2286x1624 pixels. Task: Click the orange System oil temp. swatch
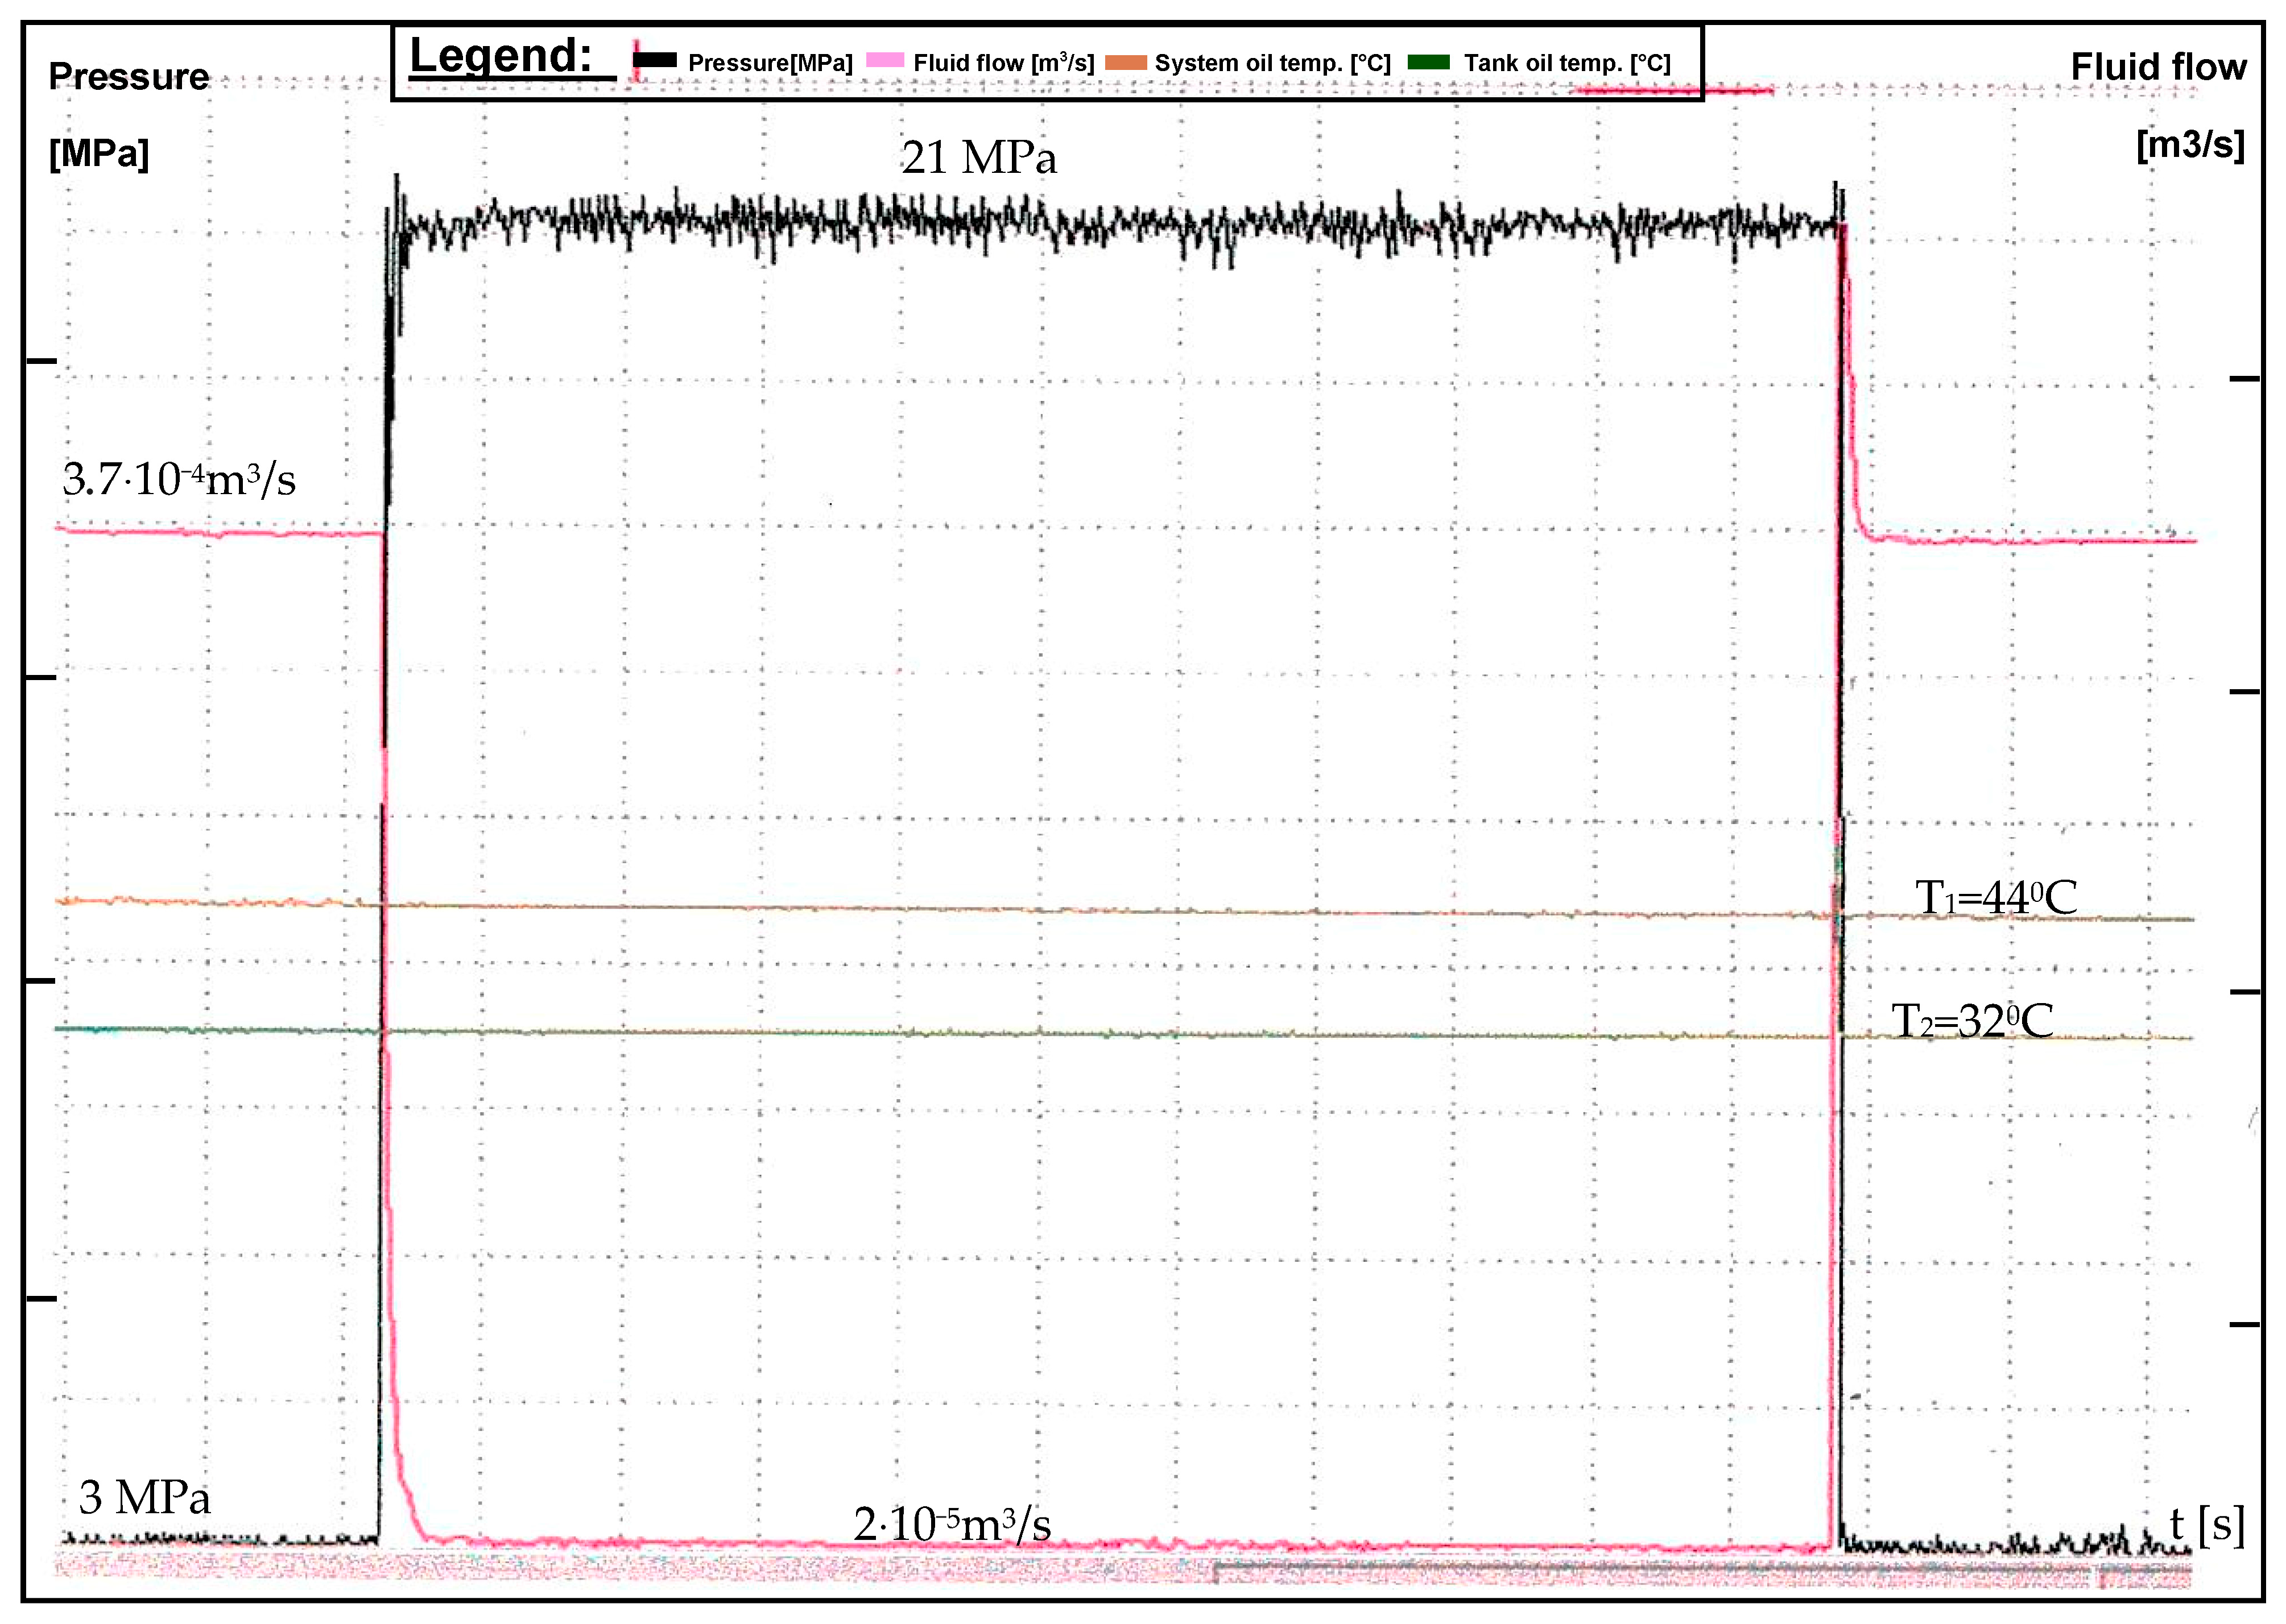point(1126,62)
